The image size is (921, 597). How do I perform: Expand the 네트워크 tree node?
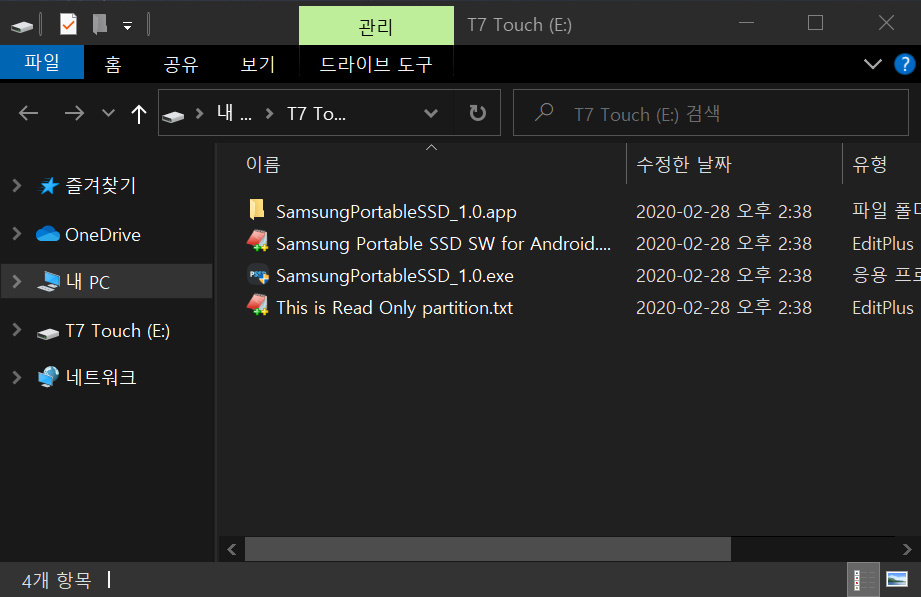tap(16, 377)
